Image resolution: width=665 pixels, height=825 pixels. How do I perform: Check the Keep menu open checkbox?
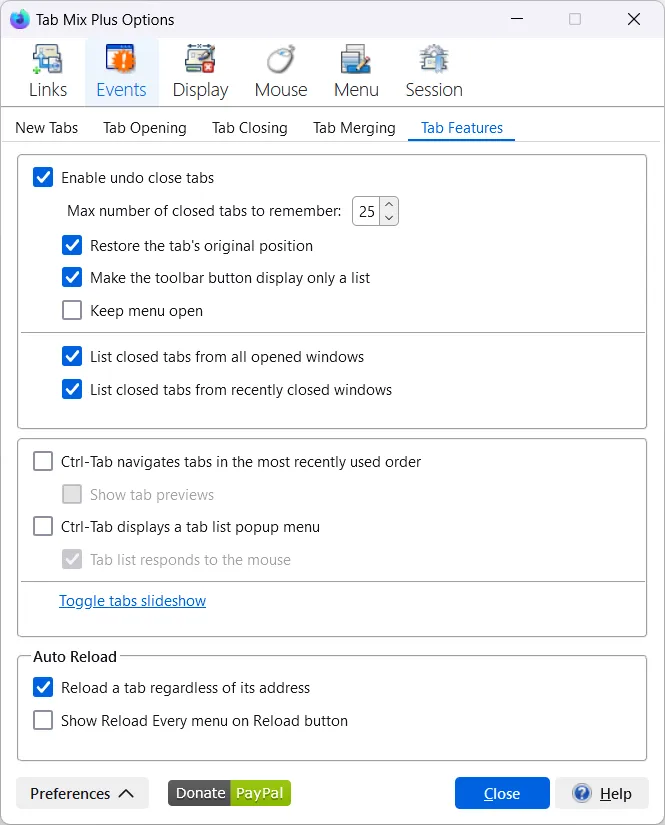(72, 311)
